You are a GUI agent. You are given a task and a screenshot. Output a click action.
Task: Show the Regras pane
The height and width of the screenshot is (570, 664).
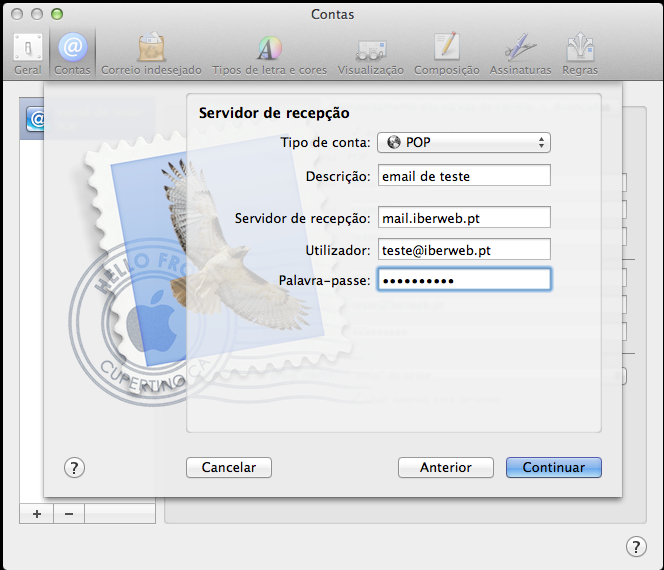pos(580,54)
